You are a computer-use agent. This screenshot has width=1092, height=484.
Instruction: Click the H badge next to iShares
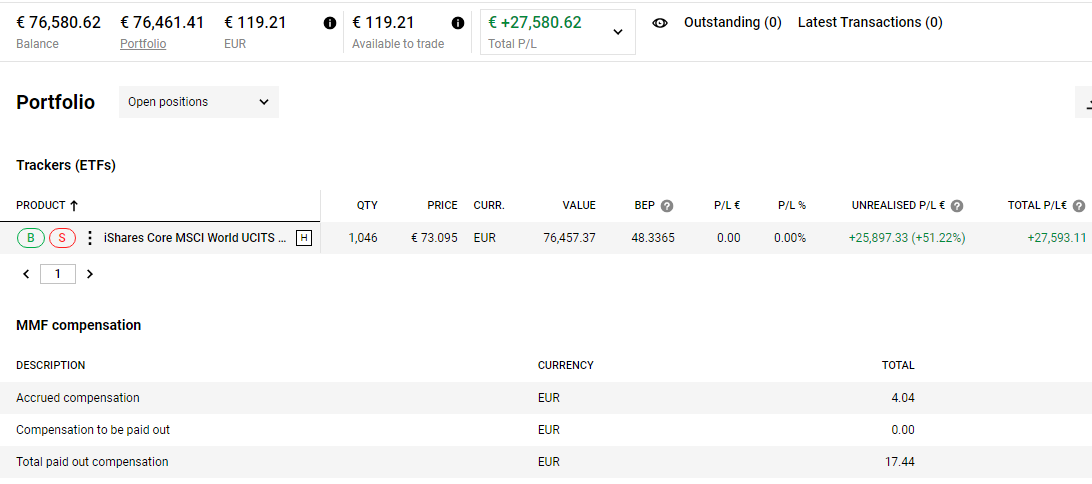tap(304, 238)
